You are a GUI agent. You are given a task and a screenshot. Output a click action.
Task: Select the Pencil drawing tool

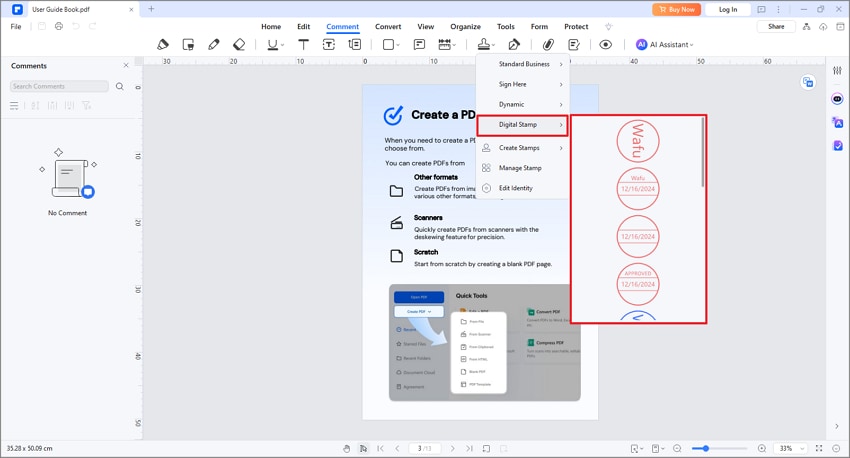214,44
